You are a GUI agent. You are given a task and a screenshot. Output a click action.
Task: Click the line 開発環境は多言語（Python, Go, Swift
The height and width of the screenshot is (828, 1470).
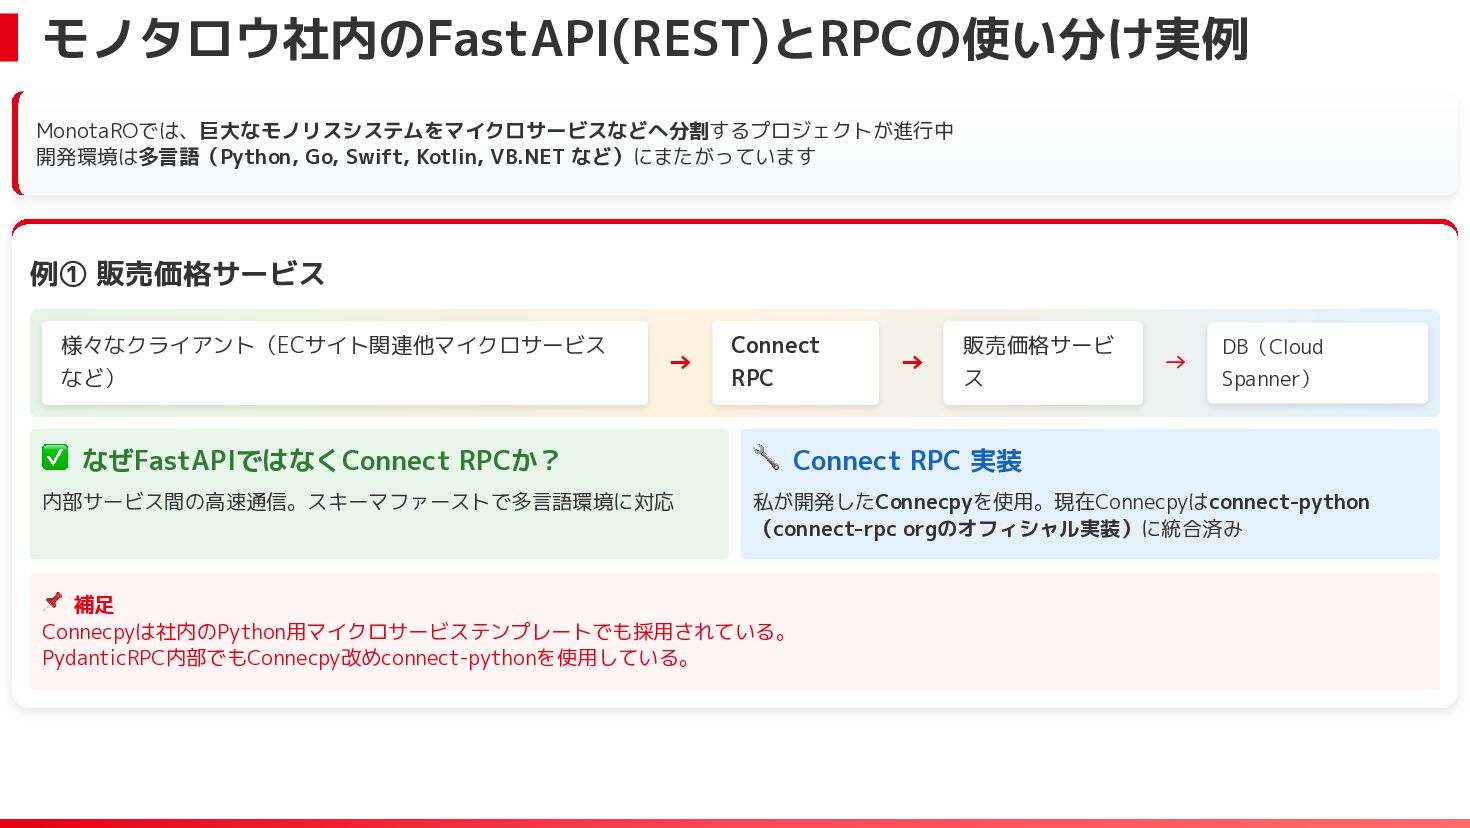[426, 156]
